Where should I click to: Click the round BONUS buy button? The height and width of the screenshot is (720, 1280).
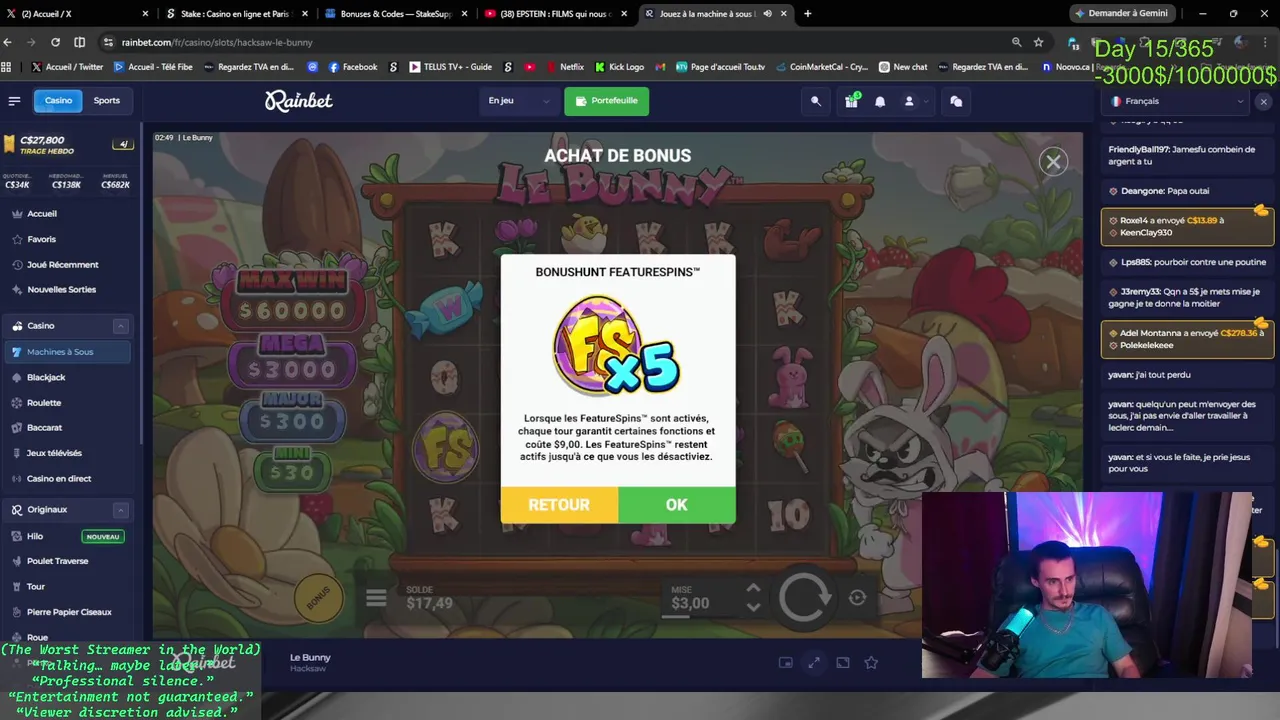coord(318,597)
